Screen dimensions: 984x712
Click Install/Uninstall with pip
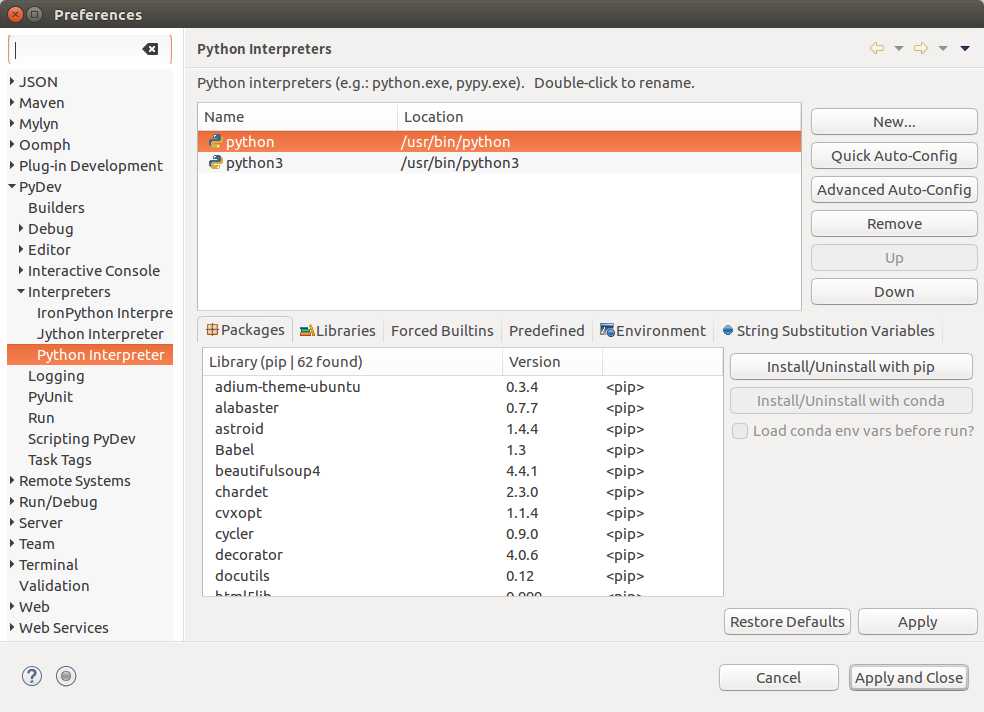pyautogui.click(x=851, y=366)
